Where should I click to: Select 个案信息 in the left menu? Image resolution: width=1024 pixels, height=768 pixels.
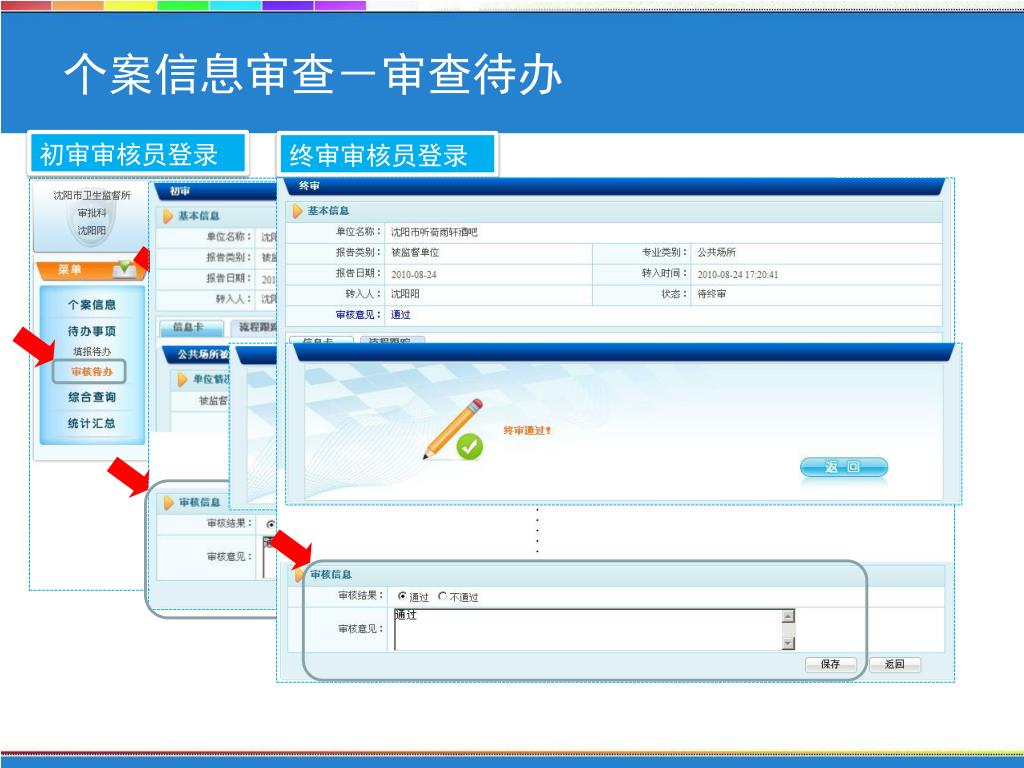[91, 304]
